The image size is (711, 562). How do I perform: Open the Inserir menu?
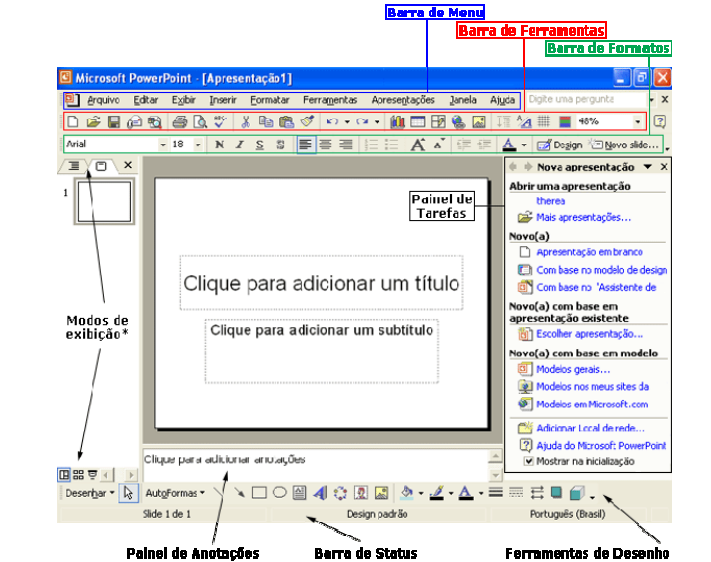(x=222, y=100)
